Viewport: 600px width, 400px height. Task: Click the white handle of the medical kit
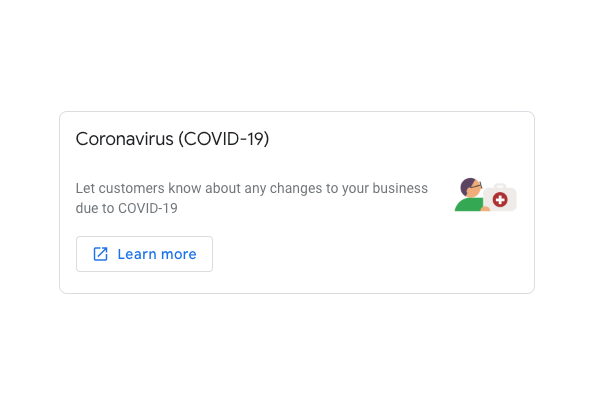[x=500, y=186]
